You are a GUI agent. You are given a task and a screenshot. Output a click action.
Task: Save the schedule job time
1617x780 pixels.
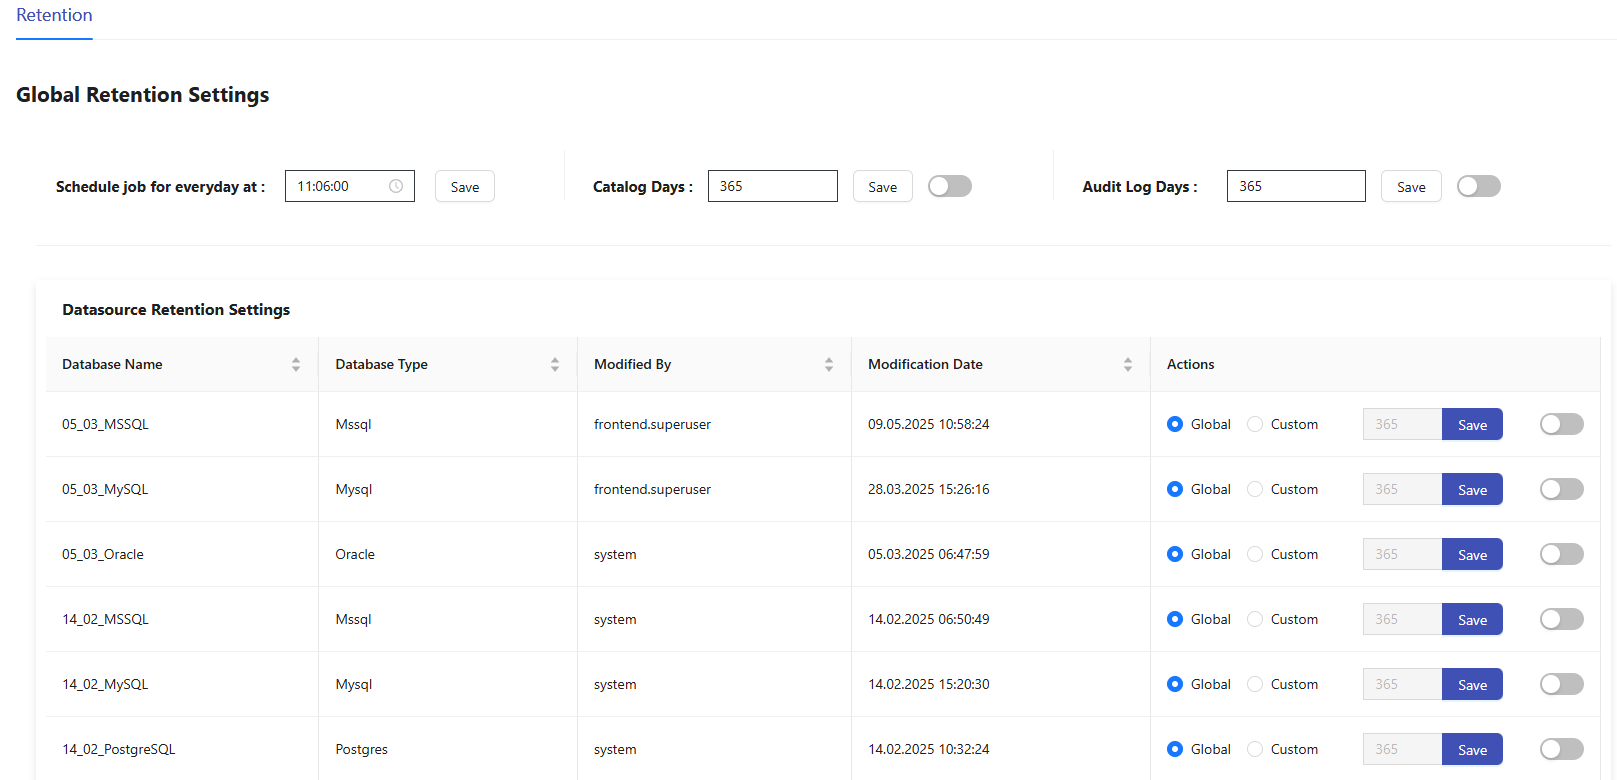coord(464,187)
